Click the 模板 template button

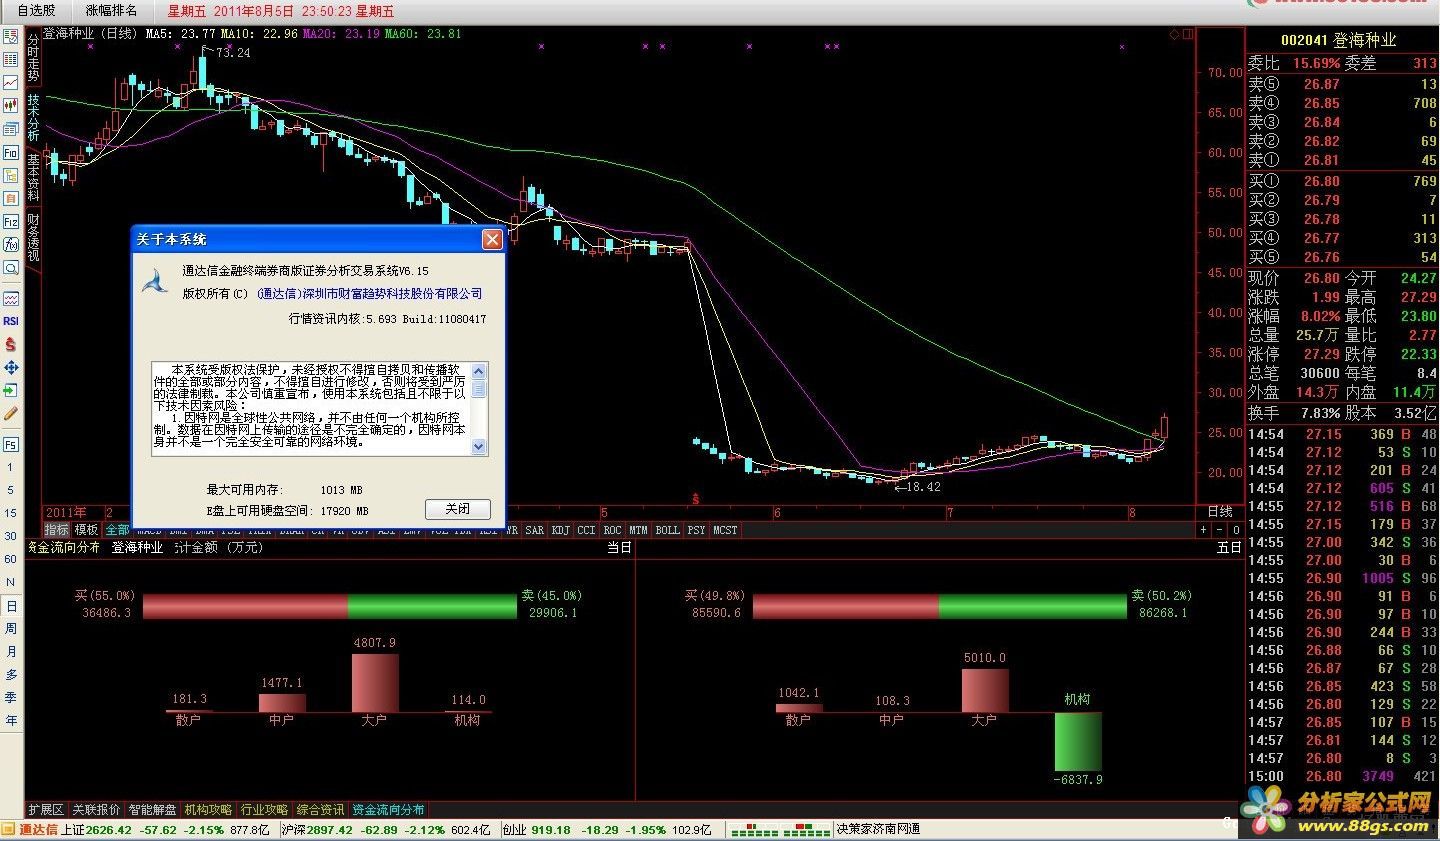[87, 530]
